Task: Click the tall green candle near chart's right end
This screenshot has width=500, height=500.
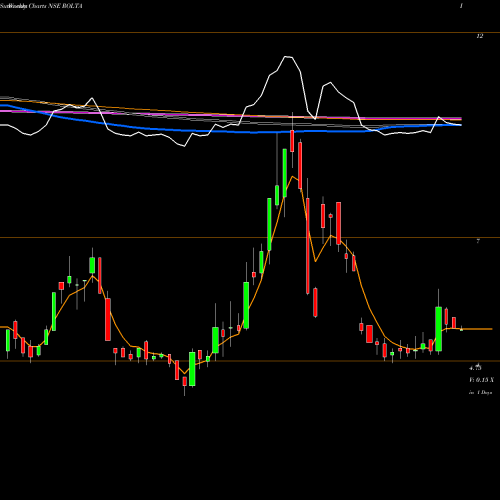Action: [x=438, y=329]
